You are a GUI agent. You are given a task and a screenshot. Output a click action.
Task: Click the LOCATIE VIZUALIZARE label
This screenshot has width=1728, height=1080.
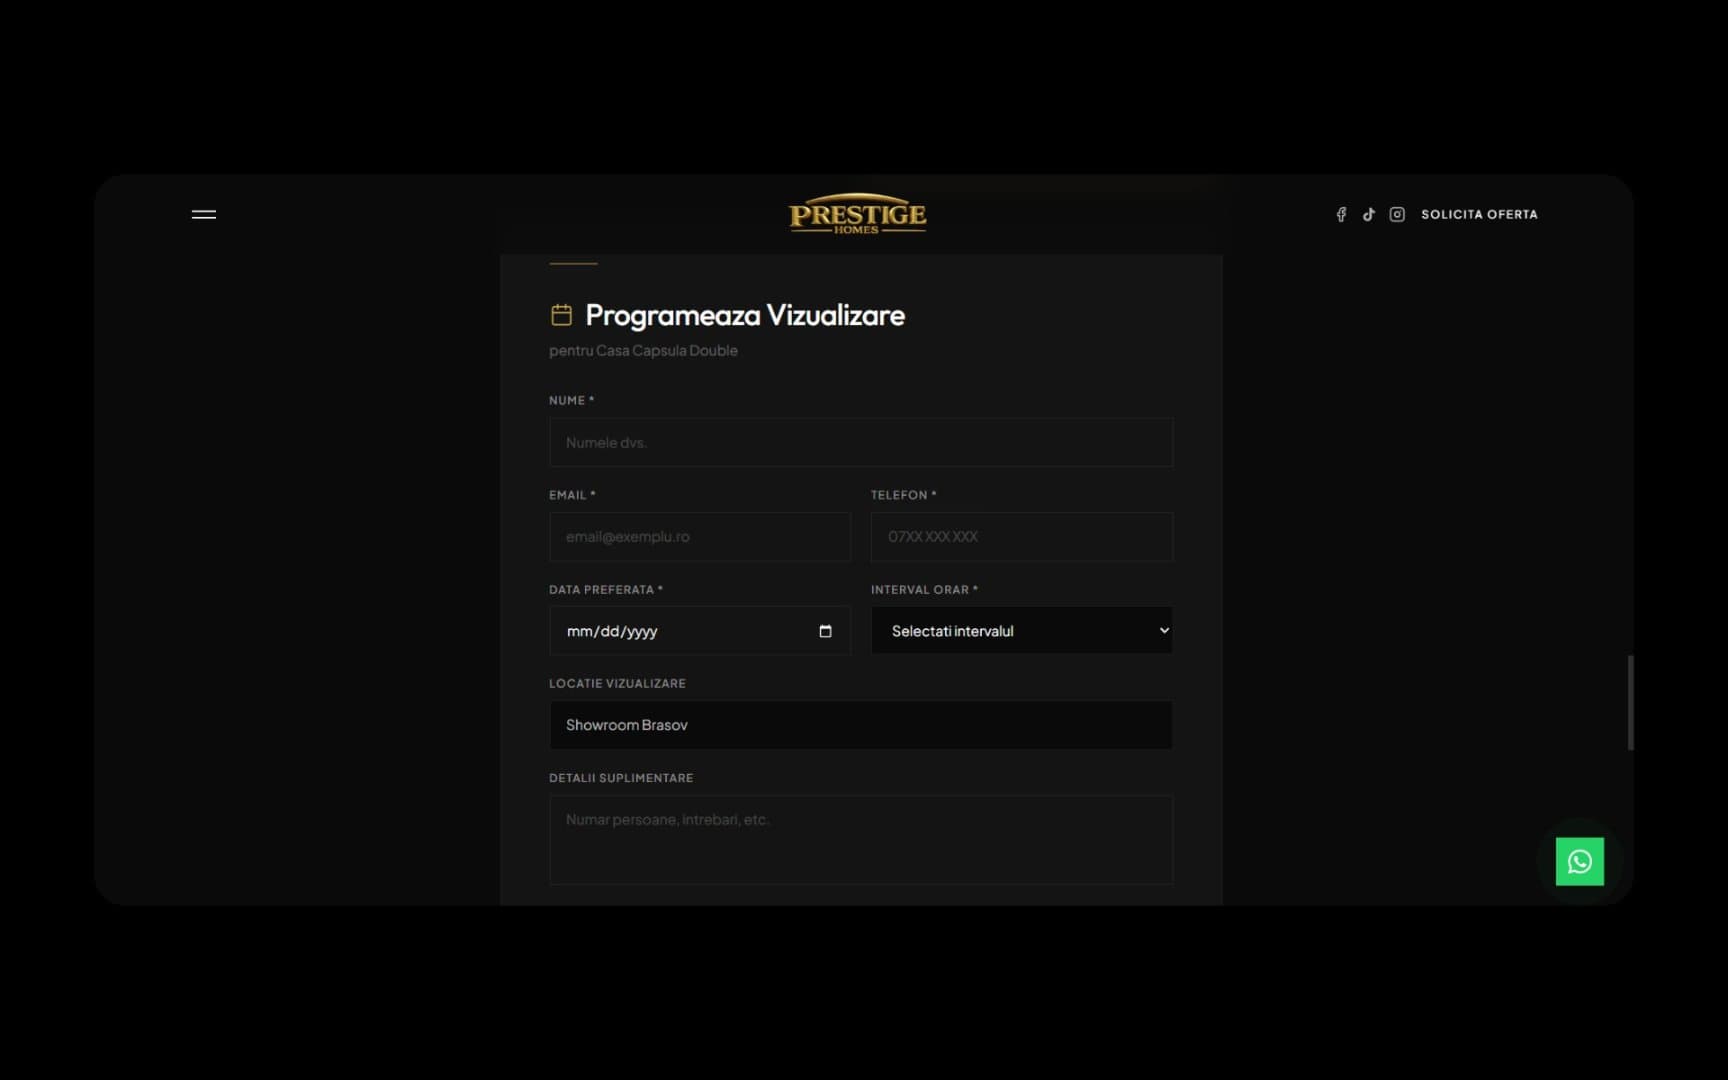617,684
